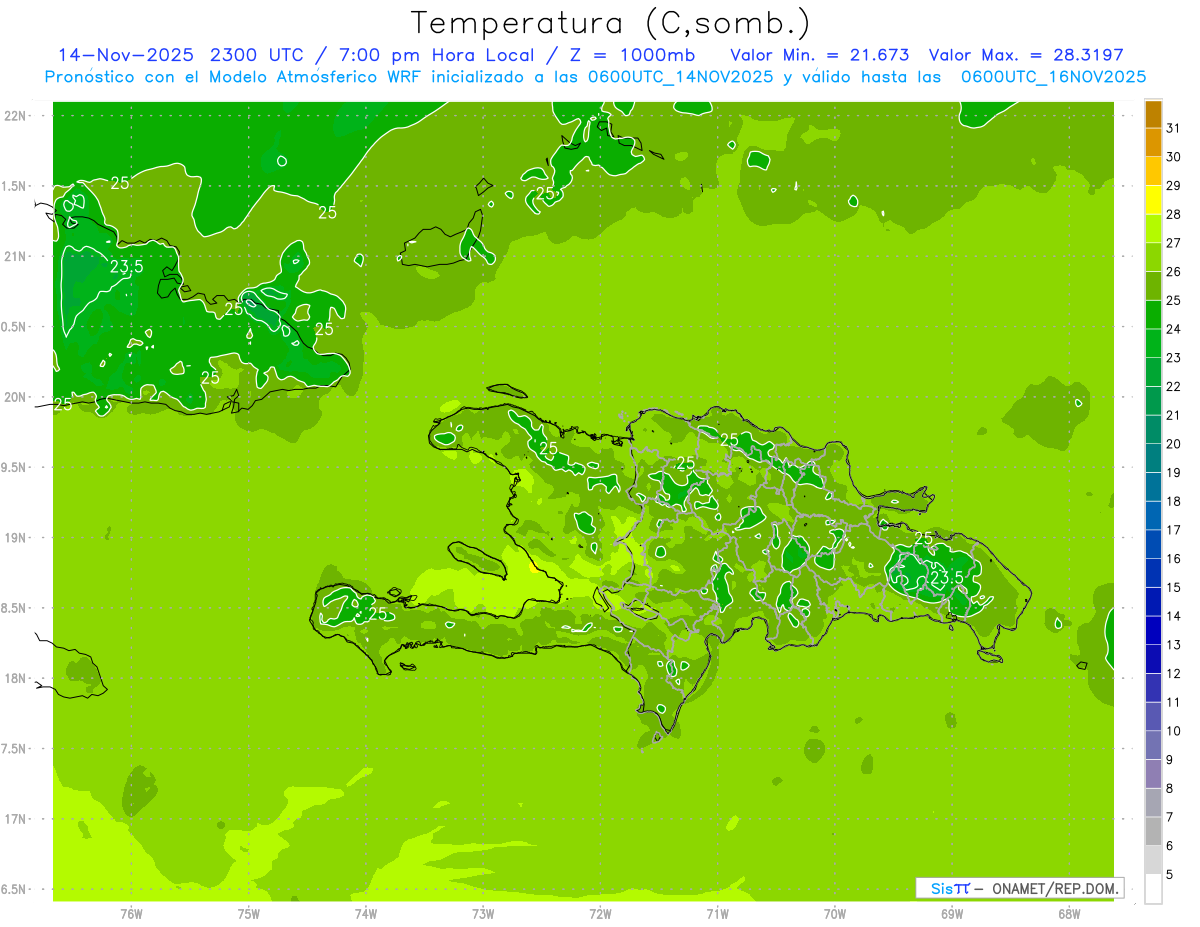Select the lime swatch between 27 and 28
Image resolution: width=1200 pixels, height=927 pixels.
pos(1153,229)
